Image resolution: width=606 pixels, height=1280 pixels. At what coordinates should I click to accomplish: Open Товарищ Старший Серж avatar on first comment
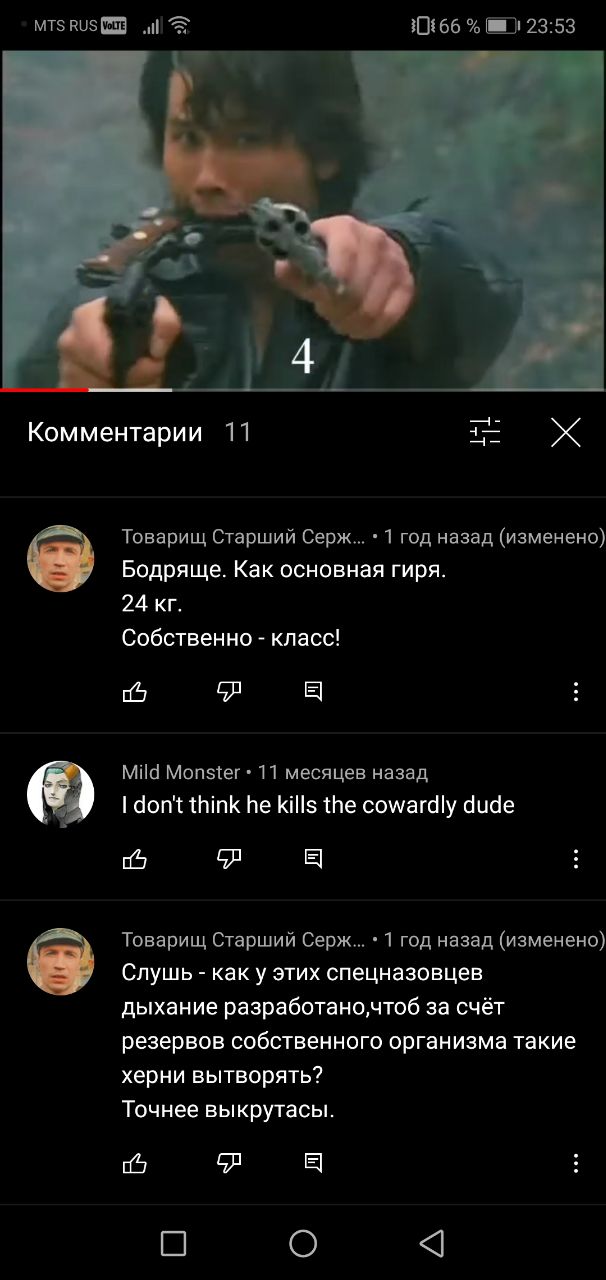point(60,559)
